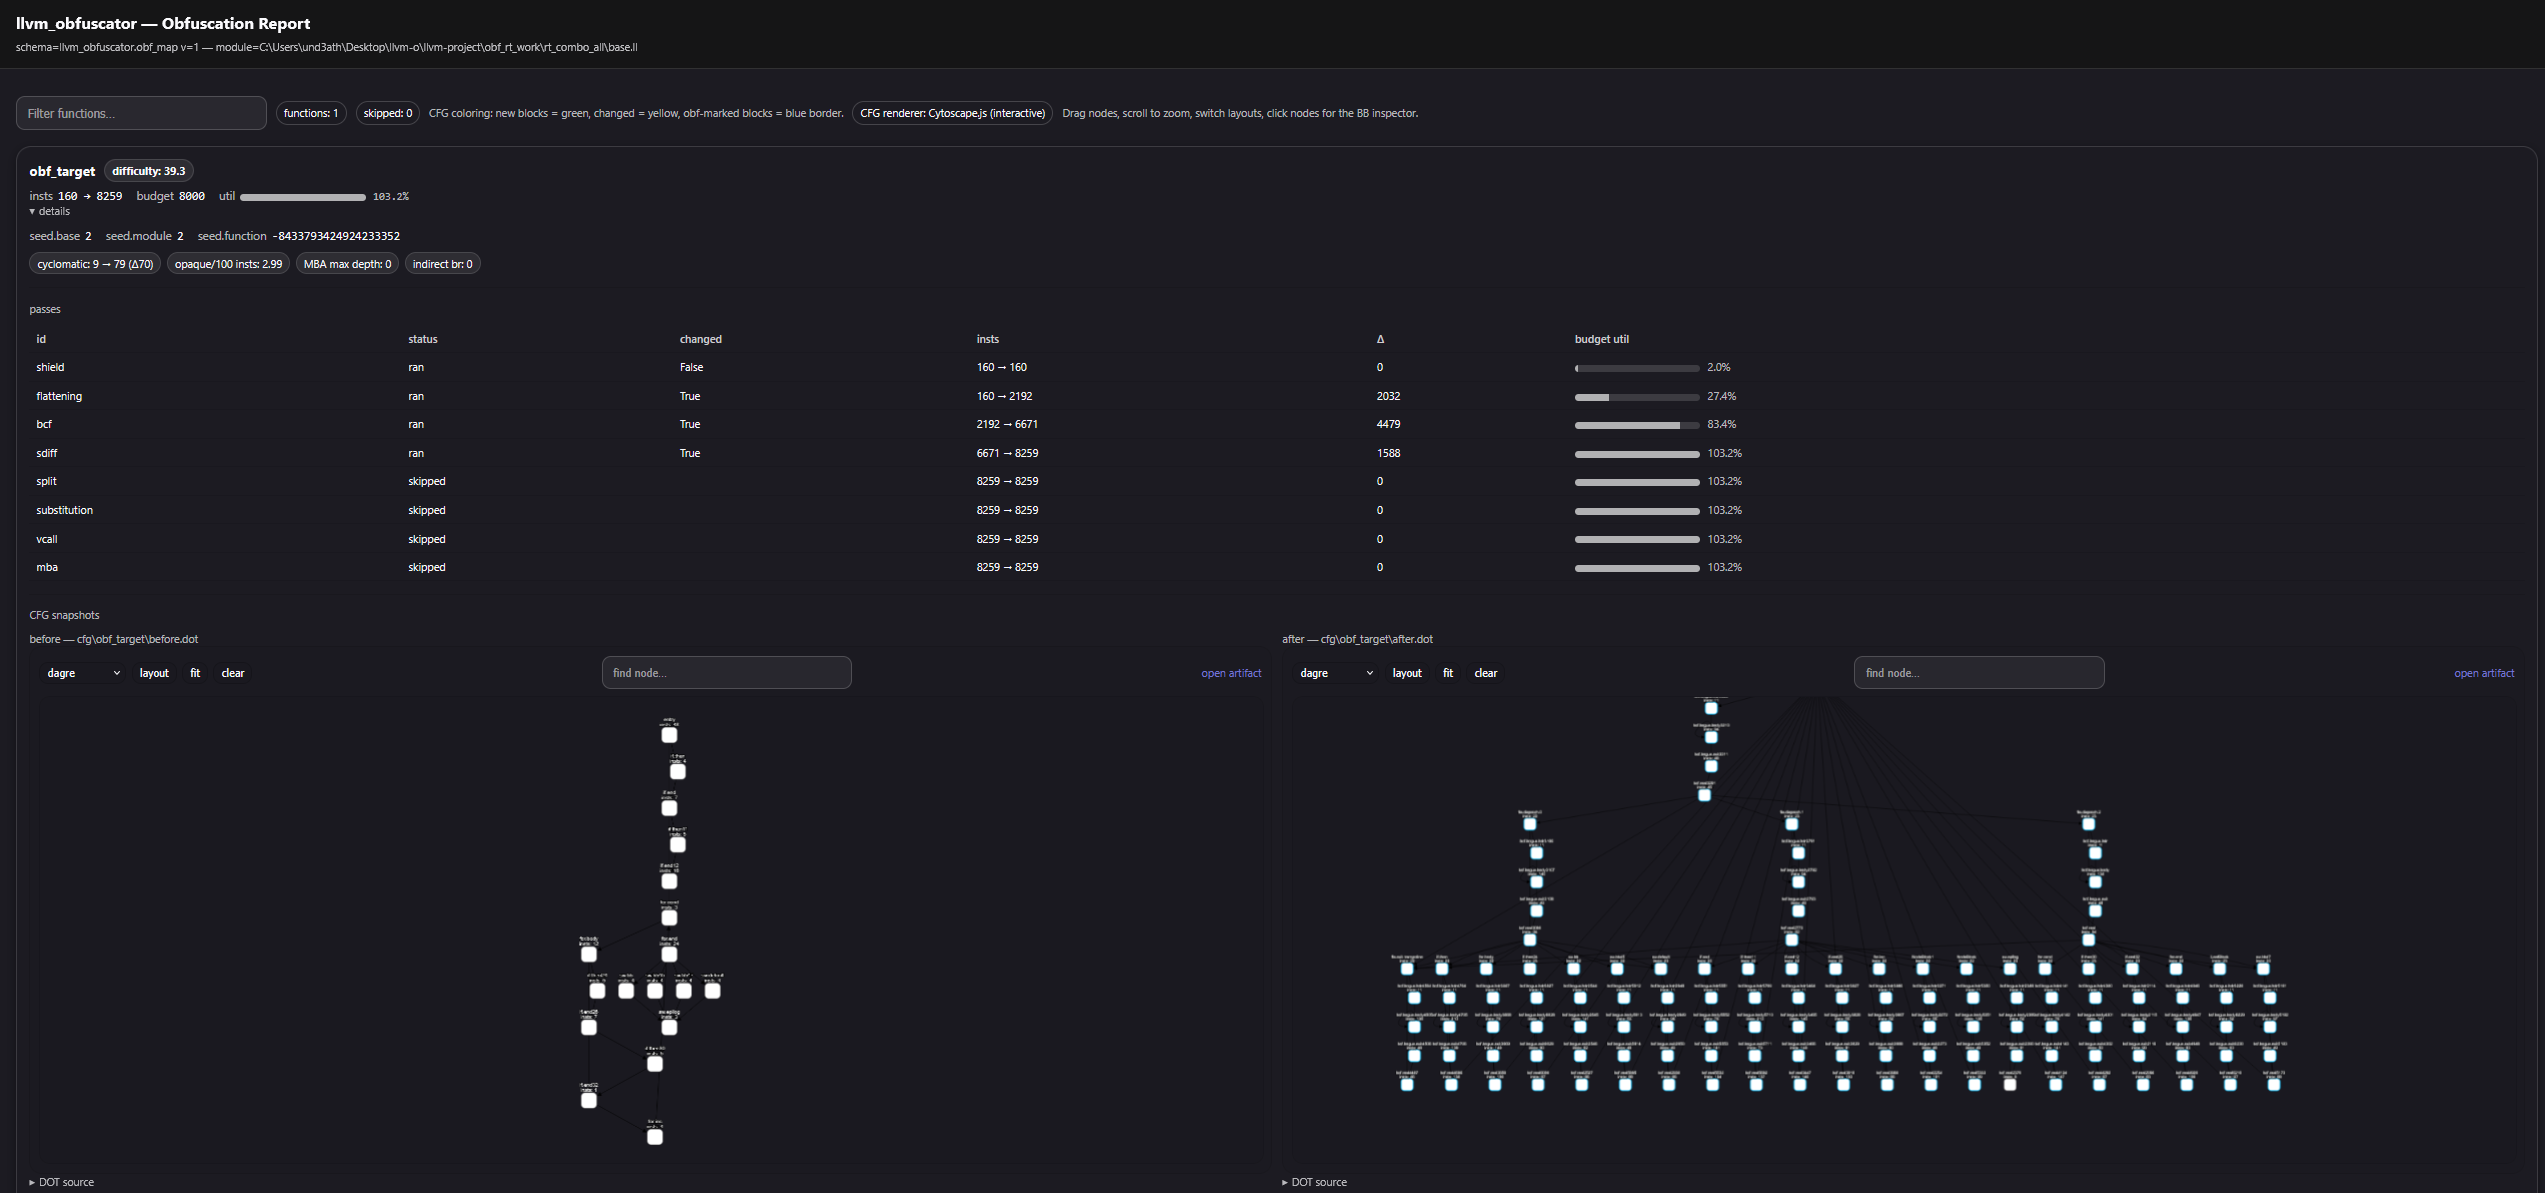Viewport: 2545px width, 1193px height.
Task: Click the if.then node with 4 insts
Action: 678,771
